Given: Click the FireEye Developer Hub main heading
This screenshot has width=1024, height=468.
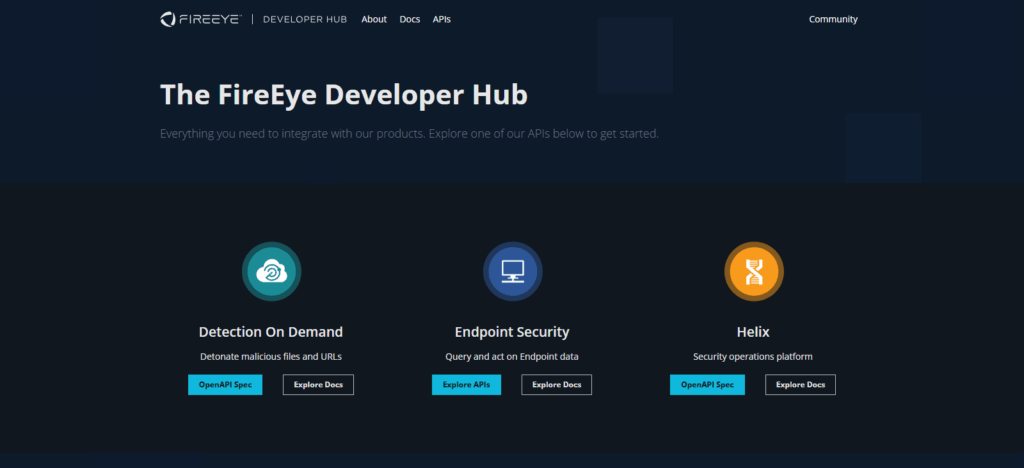Looking at the screenshot, I should (x=344, y=94).
